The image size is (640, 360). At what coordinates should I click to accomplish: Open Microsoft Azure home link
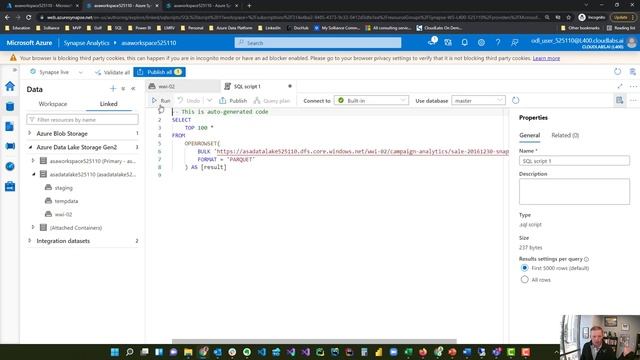(x=29, y=42)
